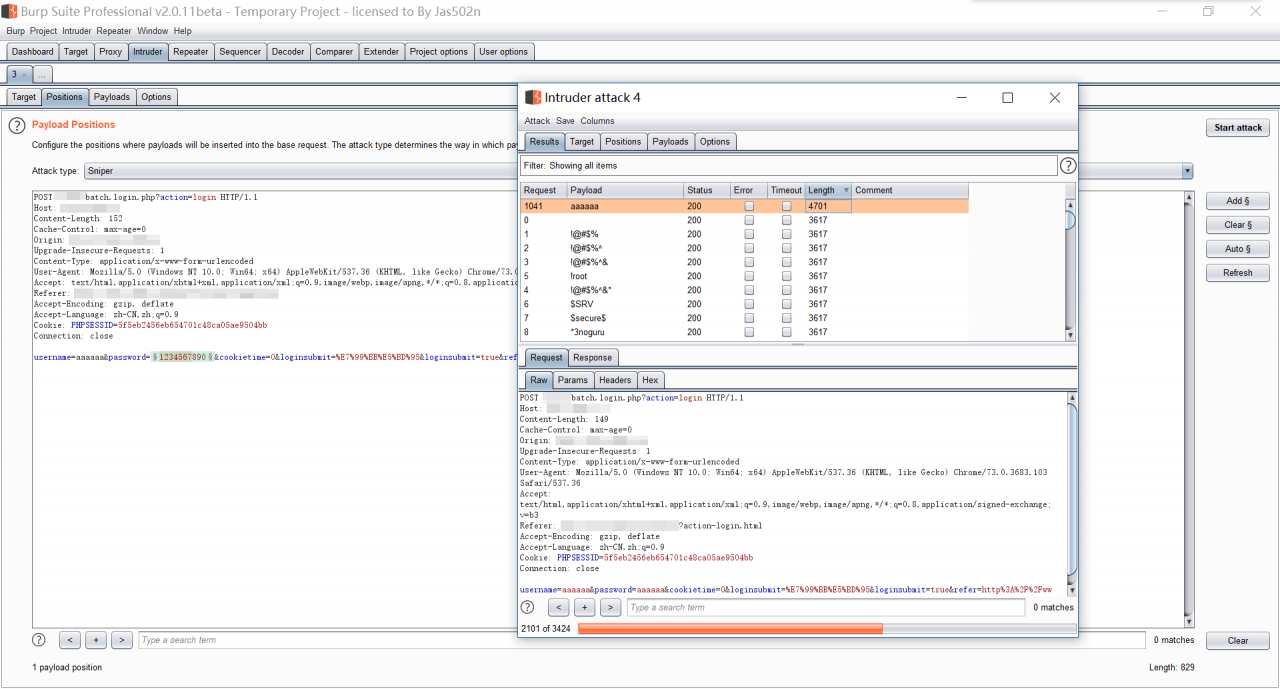Click the Burp logo in Intruder attack window
This screenshot has height=689, width=1280.
coord(532,98)
